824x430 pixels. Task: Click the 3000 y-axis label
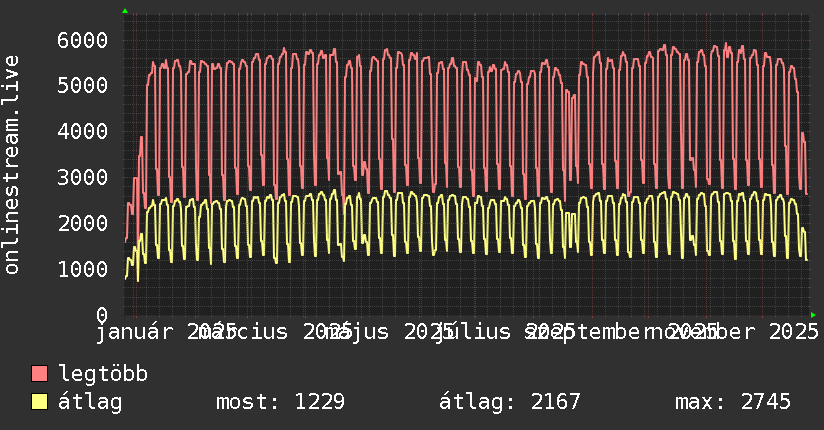[x=83, y=178]
